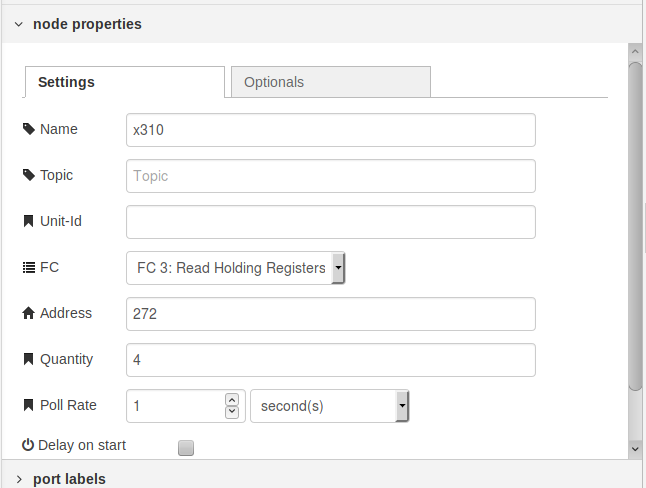The image size is (646, 488).
Task: Switch to the Optionals tab
Action: pos(331,82)
